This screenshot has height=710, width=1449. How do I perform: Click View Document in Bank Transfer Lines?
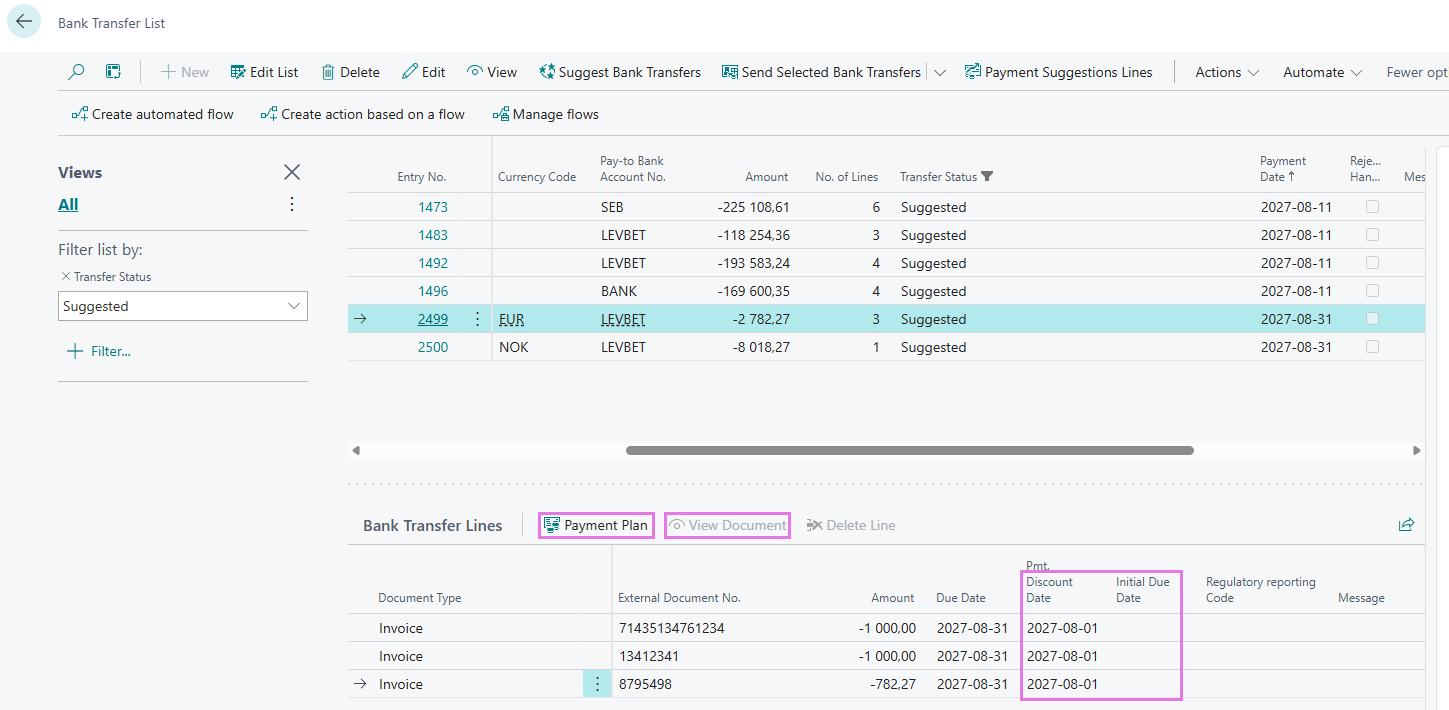pyautogui.click(x=727, y=525)
